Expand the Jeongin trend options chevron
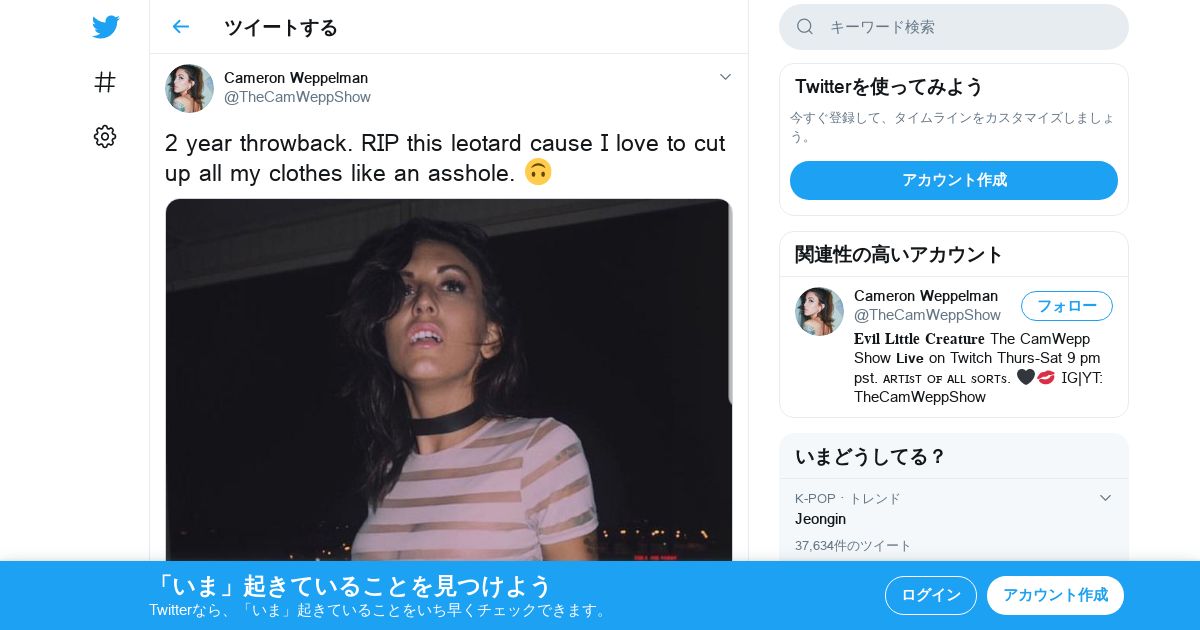1200x630 pixels. [x=1105, y=498]
